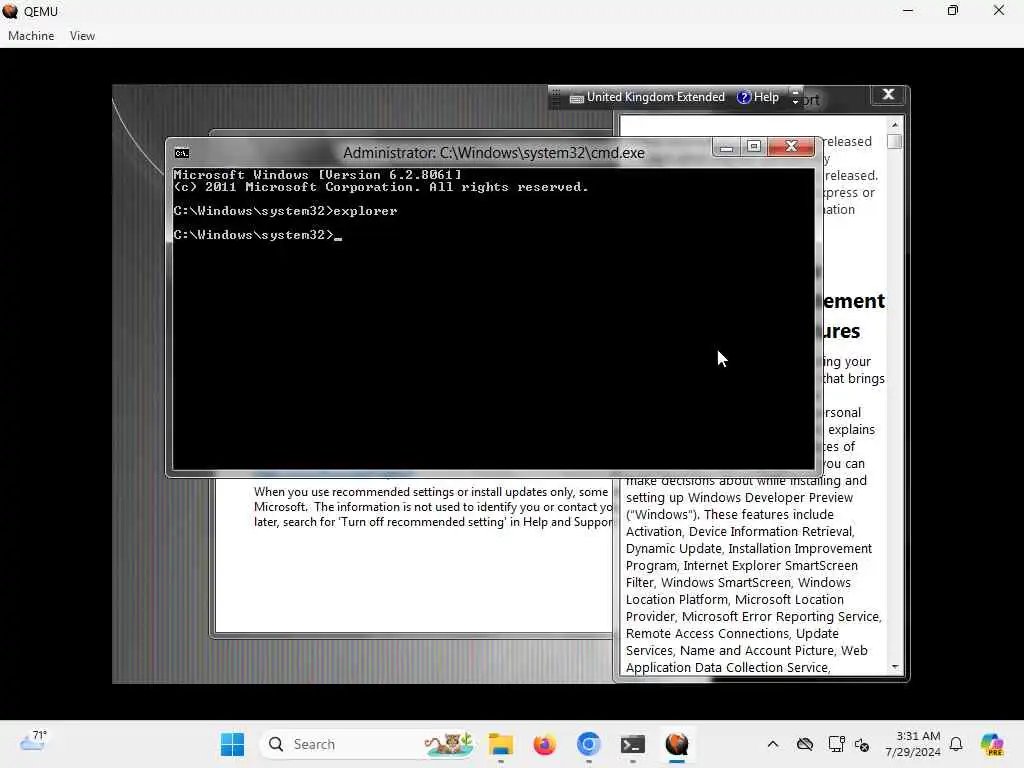Open Firefox from the taskbar
The image size is (1024, 768).
click(545, 744)
